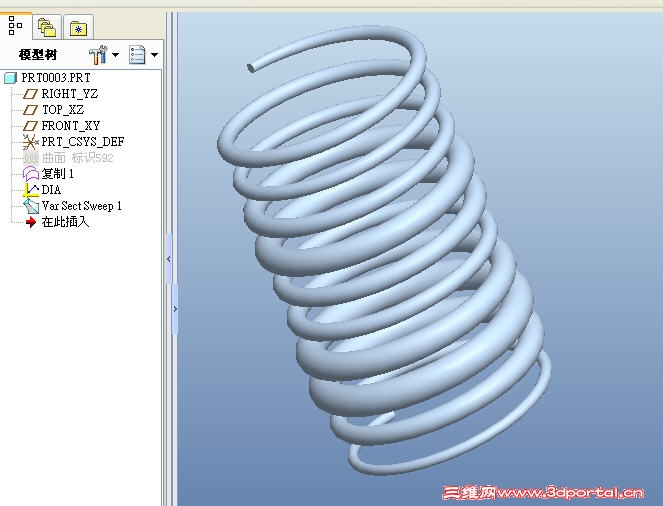Click the greyed 曲面 surface icon
663x506 pixels.
(31, 158)
